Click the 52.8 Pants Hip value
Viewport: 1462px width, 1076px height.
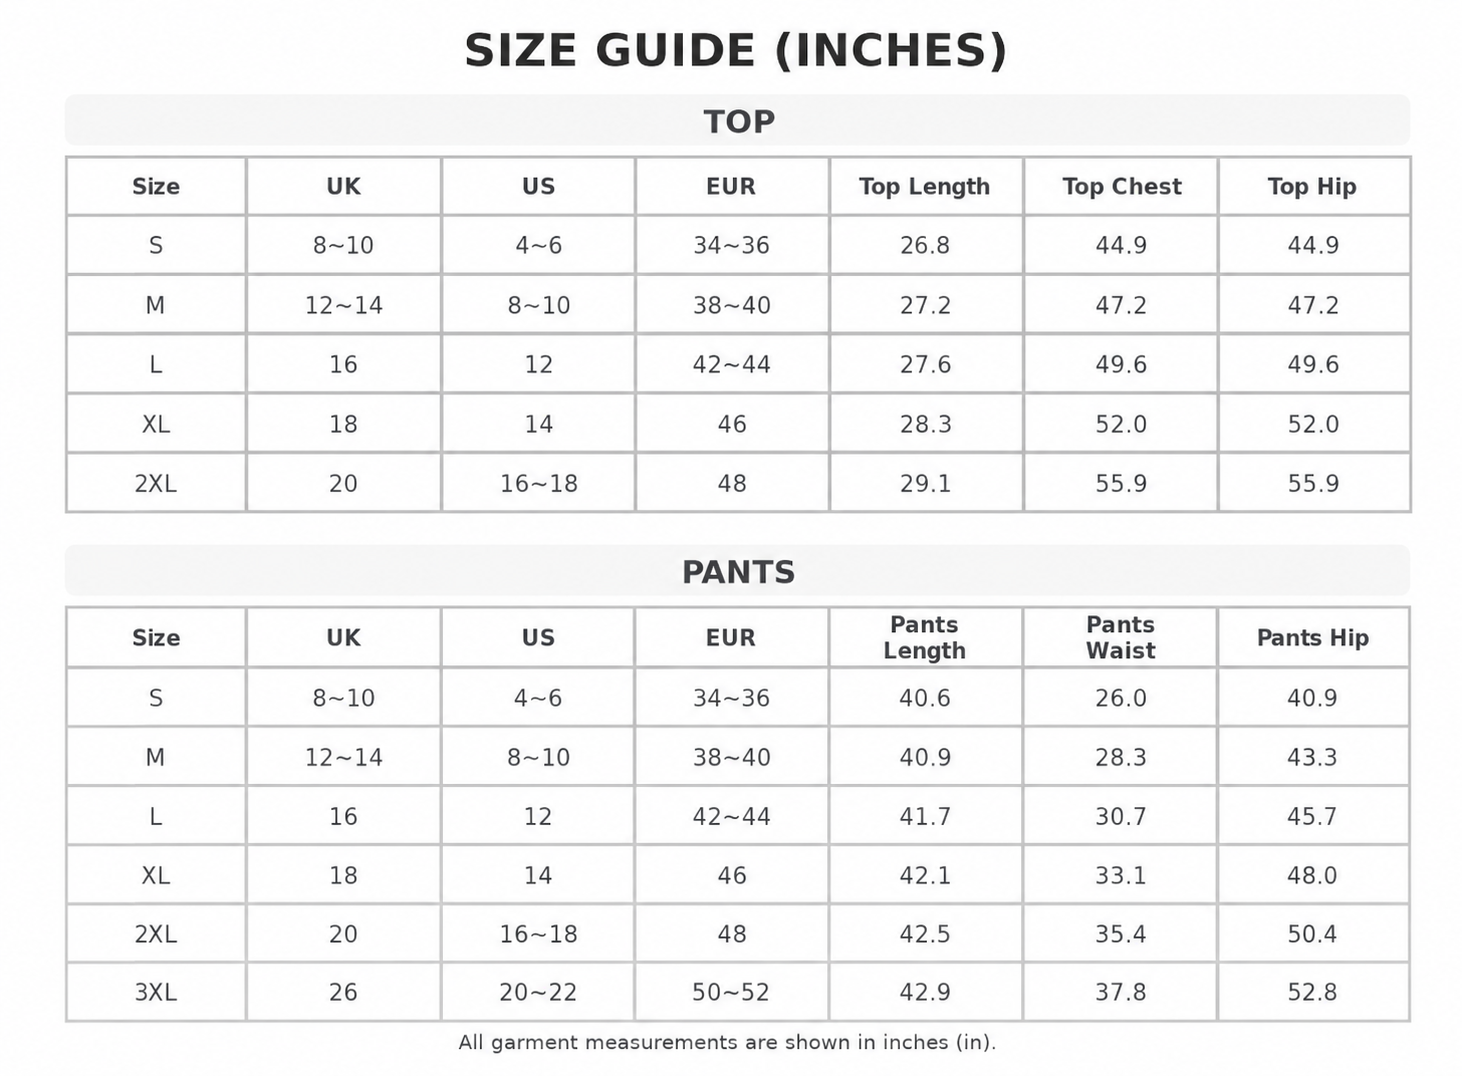1313,992
